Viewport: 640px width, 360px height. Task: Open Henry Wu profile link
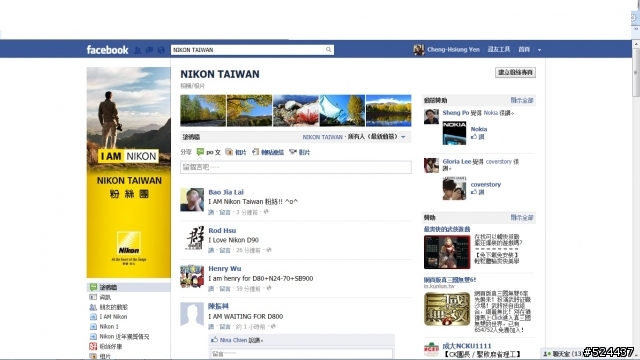coord(224,269)
